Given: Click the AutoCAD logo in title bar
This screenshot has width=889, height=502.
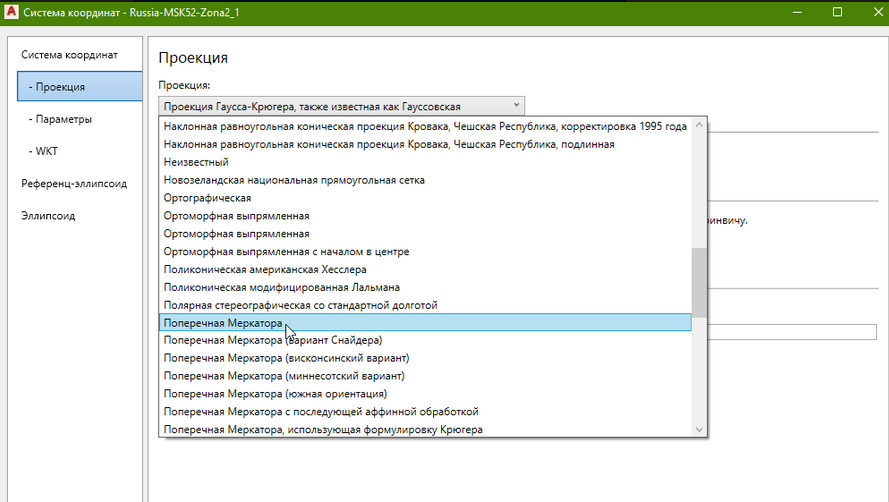Looking at the screenshot, I should [13, 12].
